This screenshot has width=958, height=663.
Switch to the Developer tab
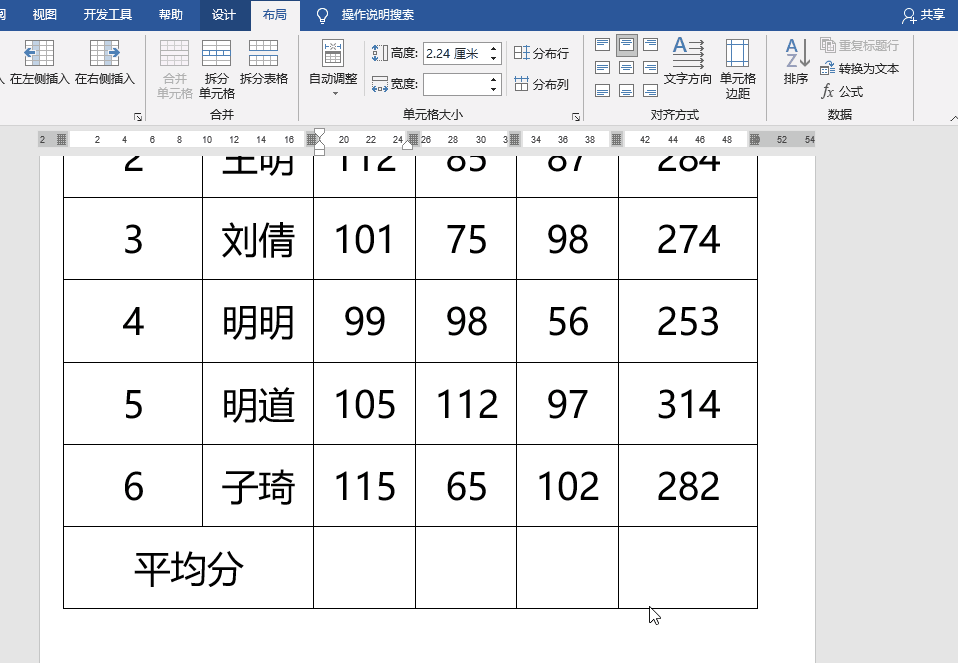(108, 15)
